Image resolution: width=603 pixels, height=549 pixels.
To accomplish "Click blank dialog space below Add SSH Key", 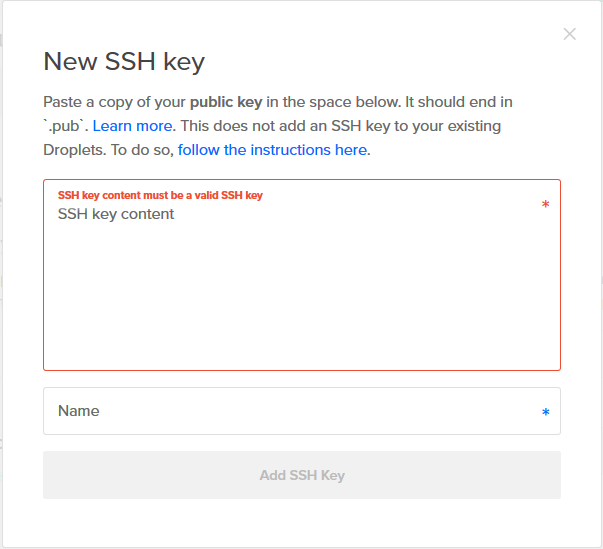I will pos(300,522).
